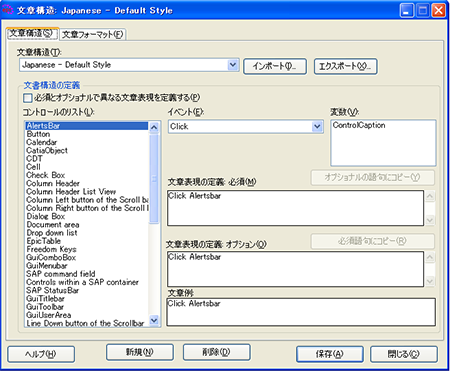Click the application icon in the title bar
The width and height of the screenshot is (450, 371).
(7, 10)
